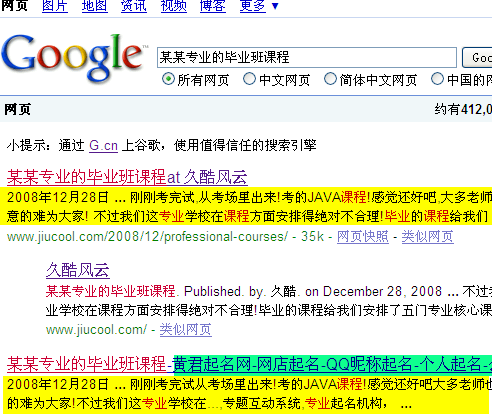Viewport: 492px width, 414px height.
Task: Open the 地图 (Maps) tab
Action: tap(95, 6)
